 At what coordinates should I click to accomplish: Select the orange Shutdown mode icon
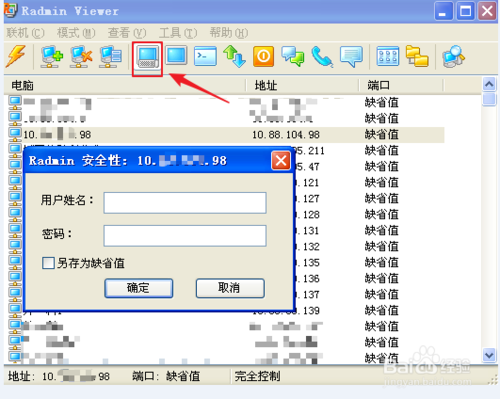tap(263, 56)
